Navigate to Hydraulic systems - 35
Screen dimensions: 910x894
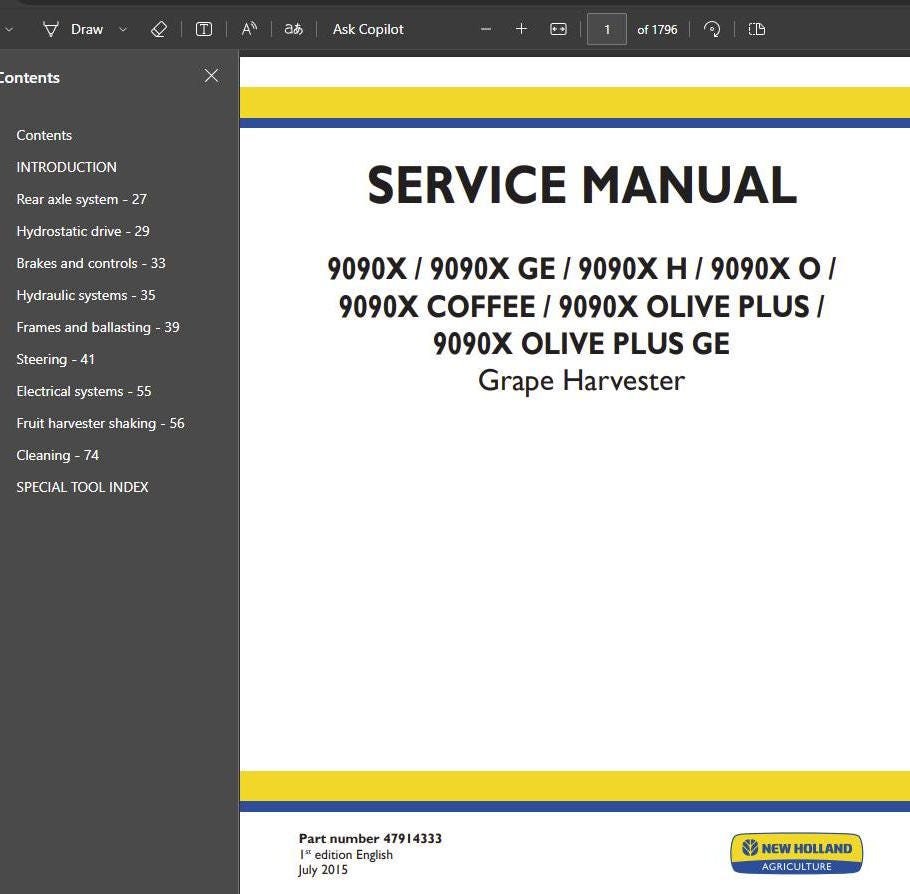86,295
